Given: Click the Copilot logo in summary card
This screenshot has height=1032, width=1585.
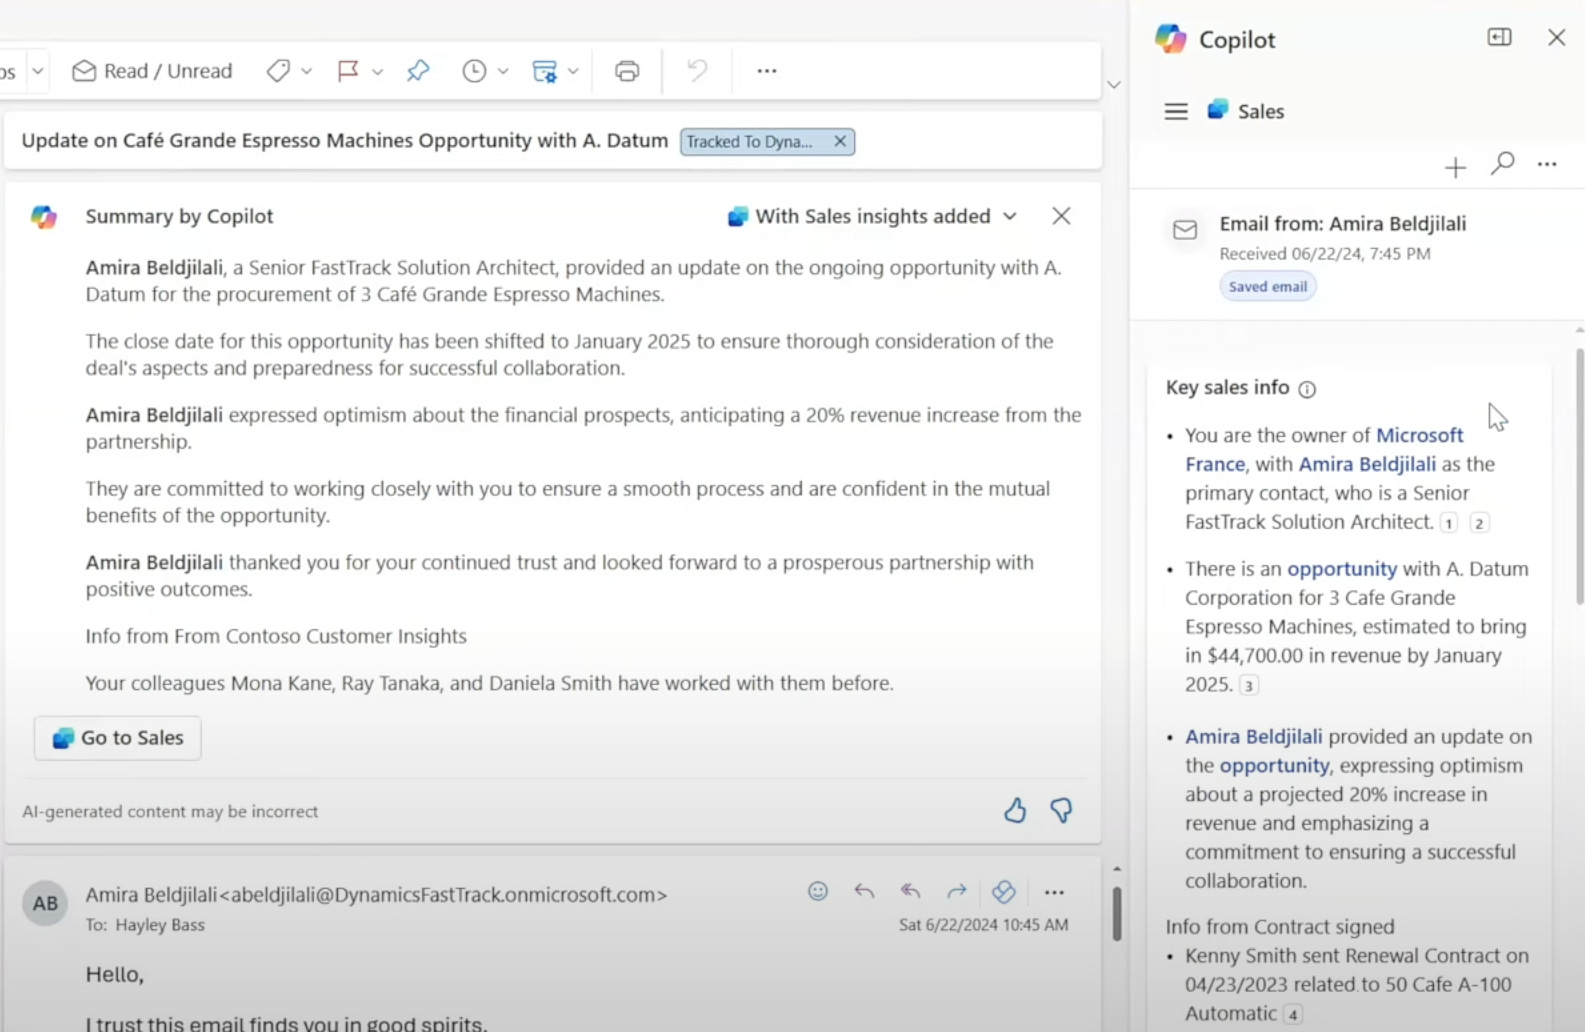Looking at the screenshot, I should [x=43, y=217].
